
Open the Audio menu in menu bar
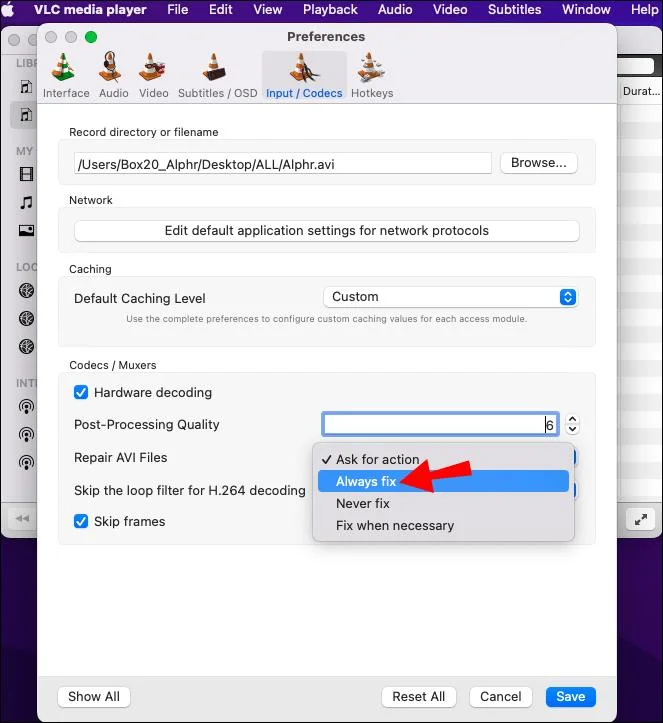tap(395, 10)
